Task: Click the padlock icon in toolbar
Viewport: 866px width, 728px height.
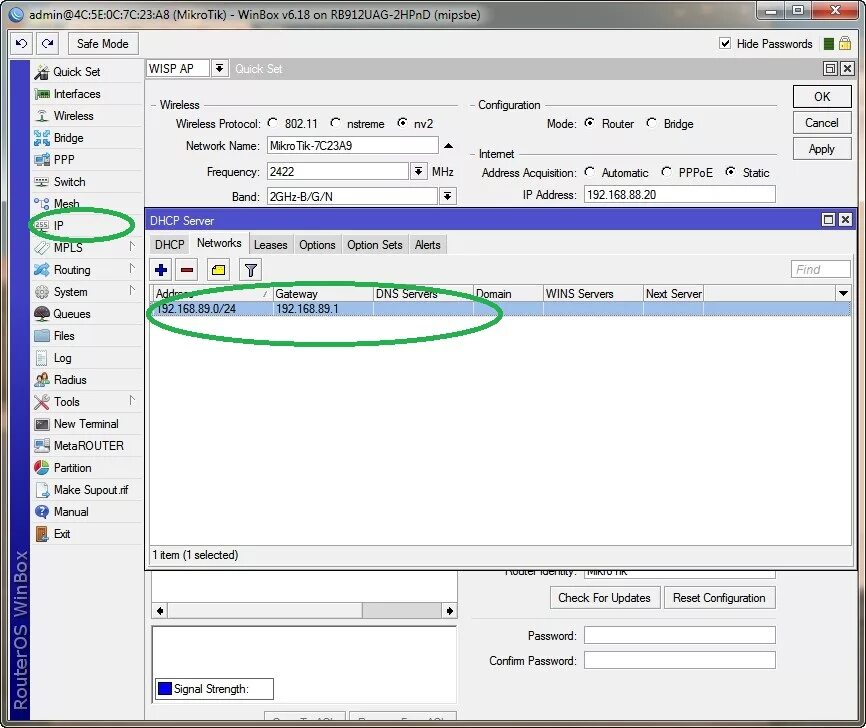Action: pyautogui.click(x=844, y=44)
